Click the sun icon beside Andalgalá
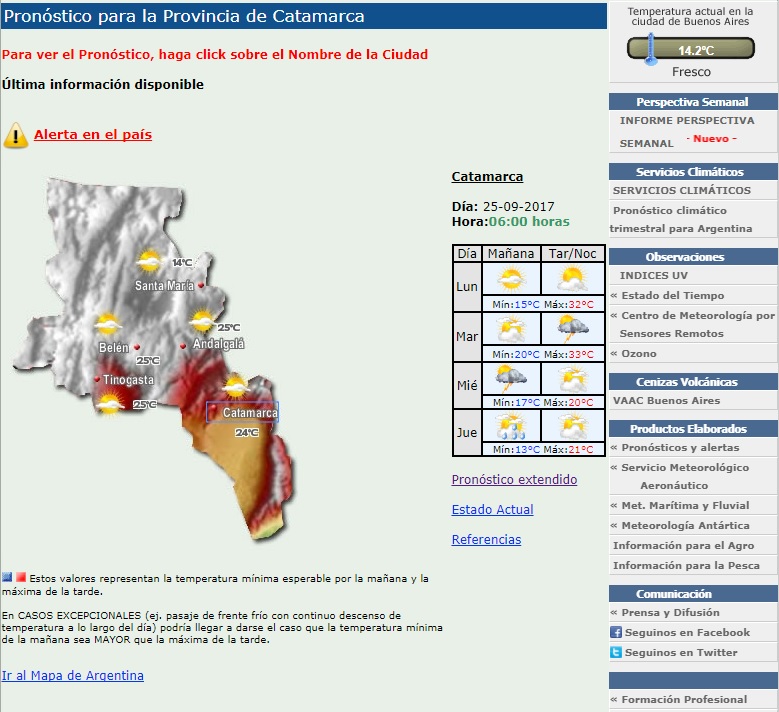The image size is (779, 712). 202,320
